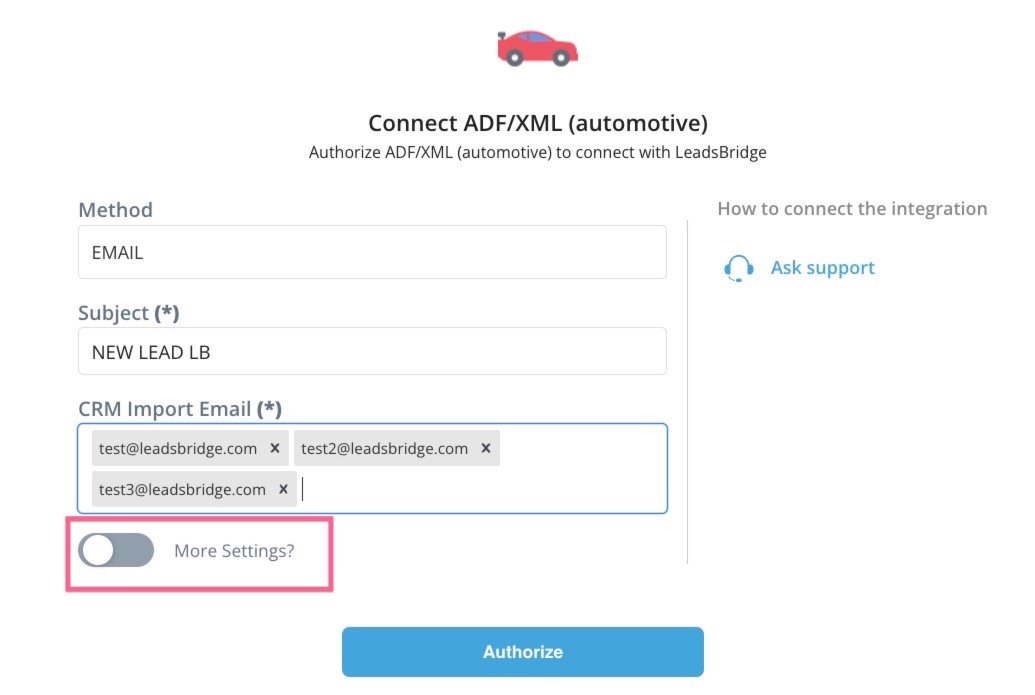
Task: Click the headset support icon
Action: pos(739,268)
